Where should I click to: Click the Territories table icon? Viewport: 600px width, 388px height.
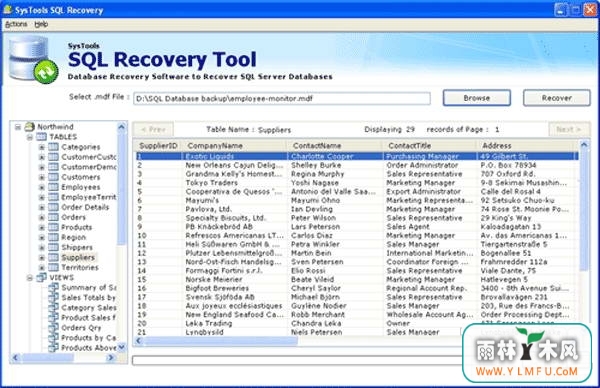(53, 267)
